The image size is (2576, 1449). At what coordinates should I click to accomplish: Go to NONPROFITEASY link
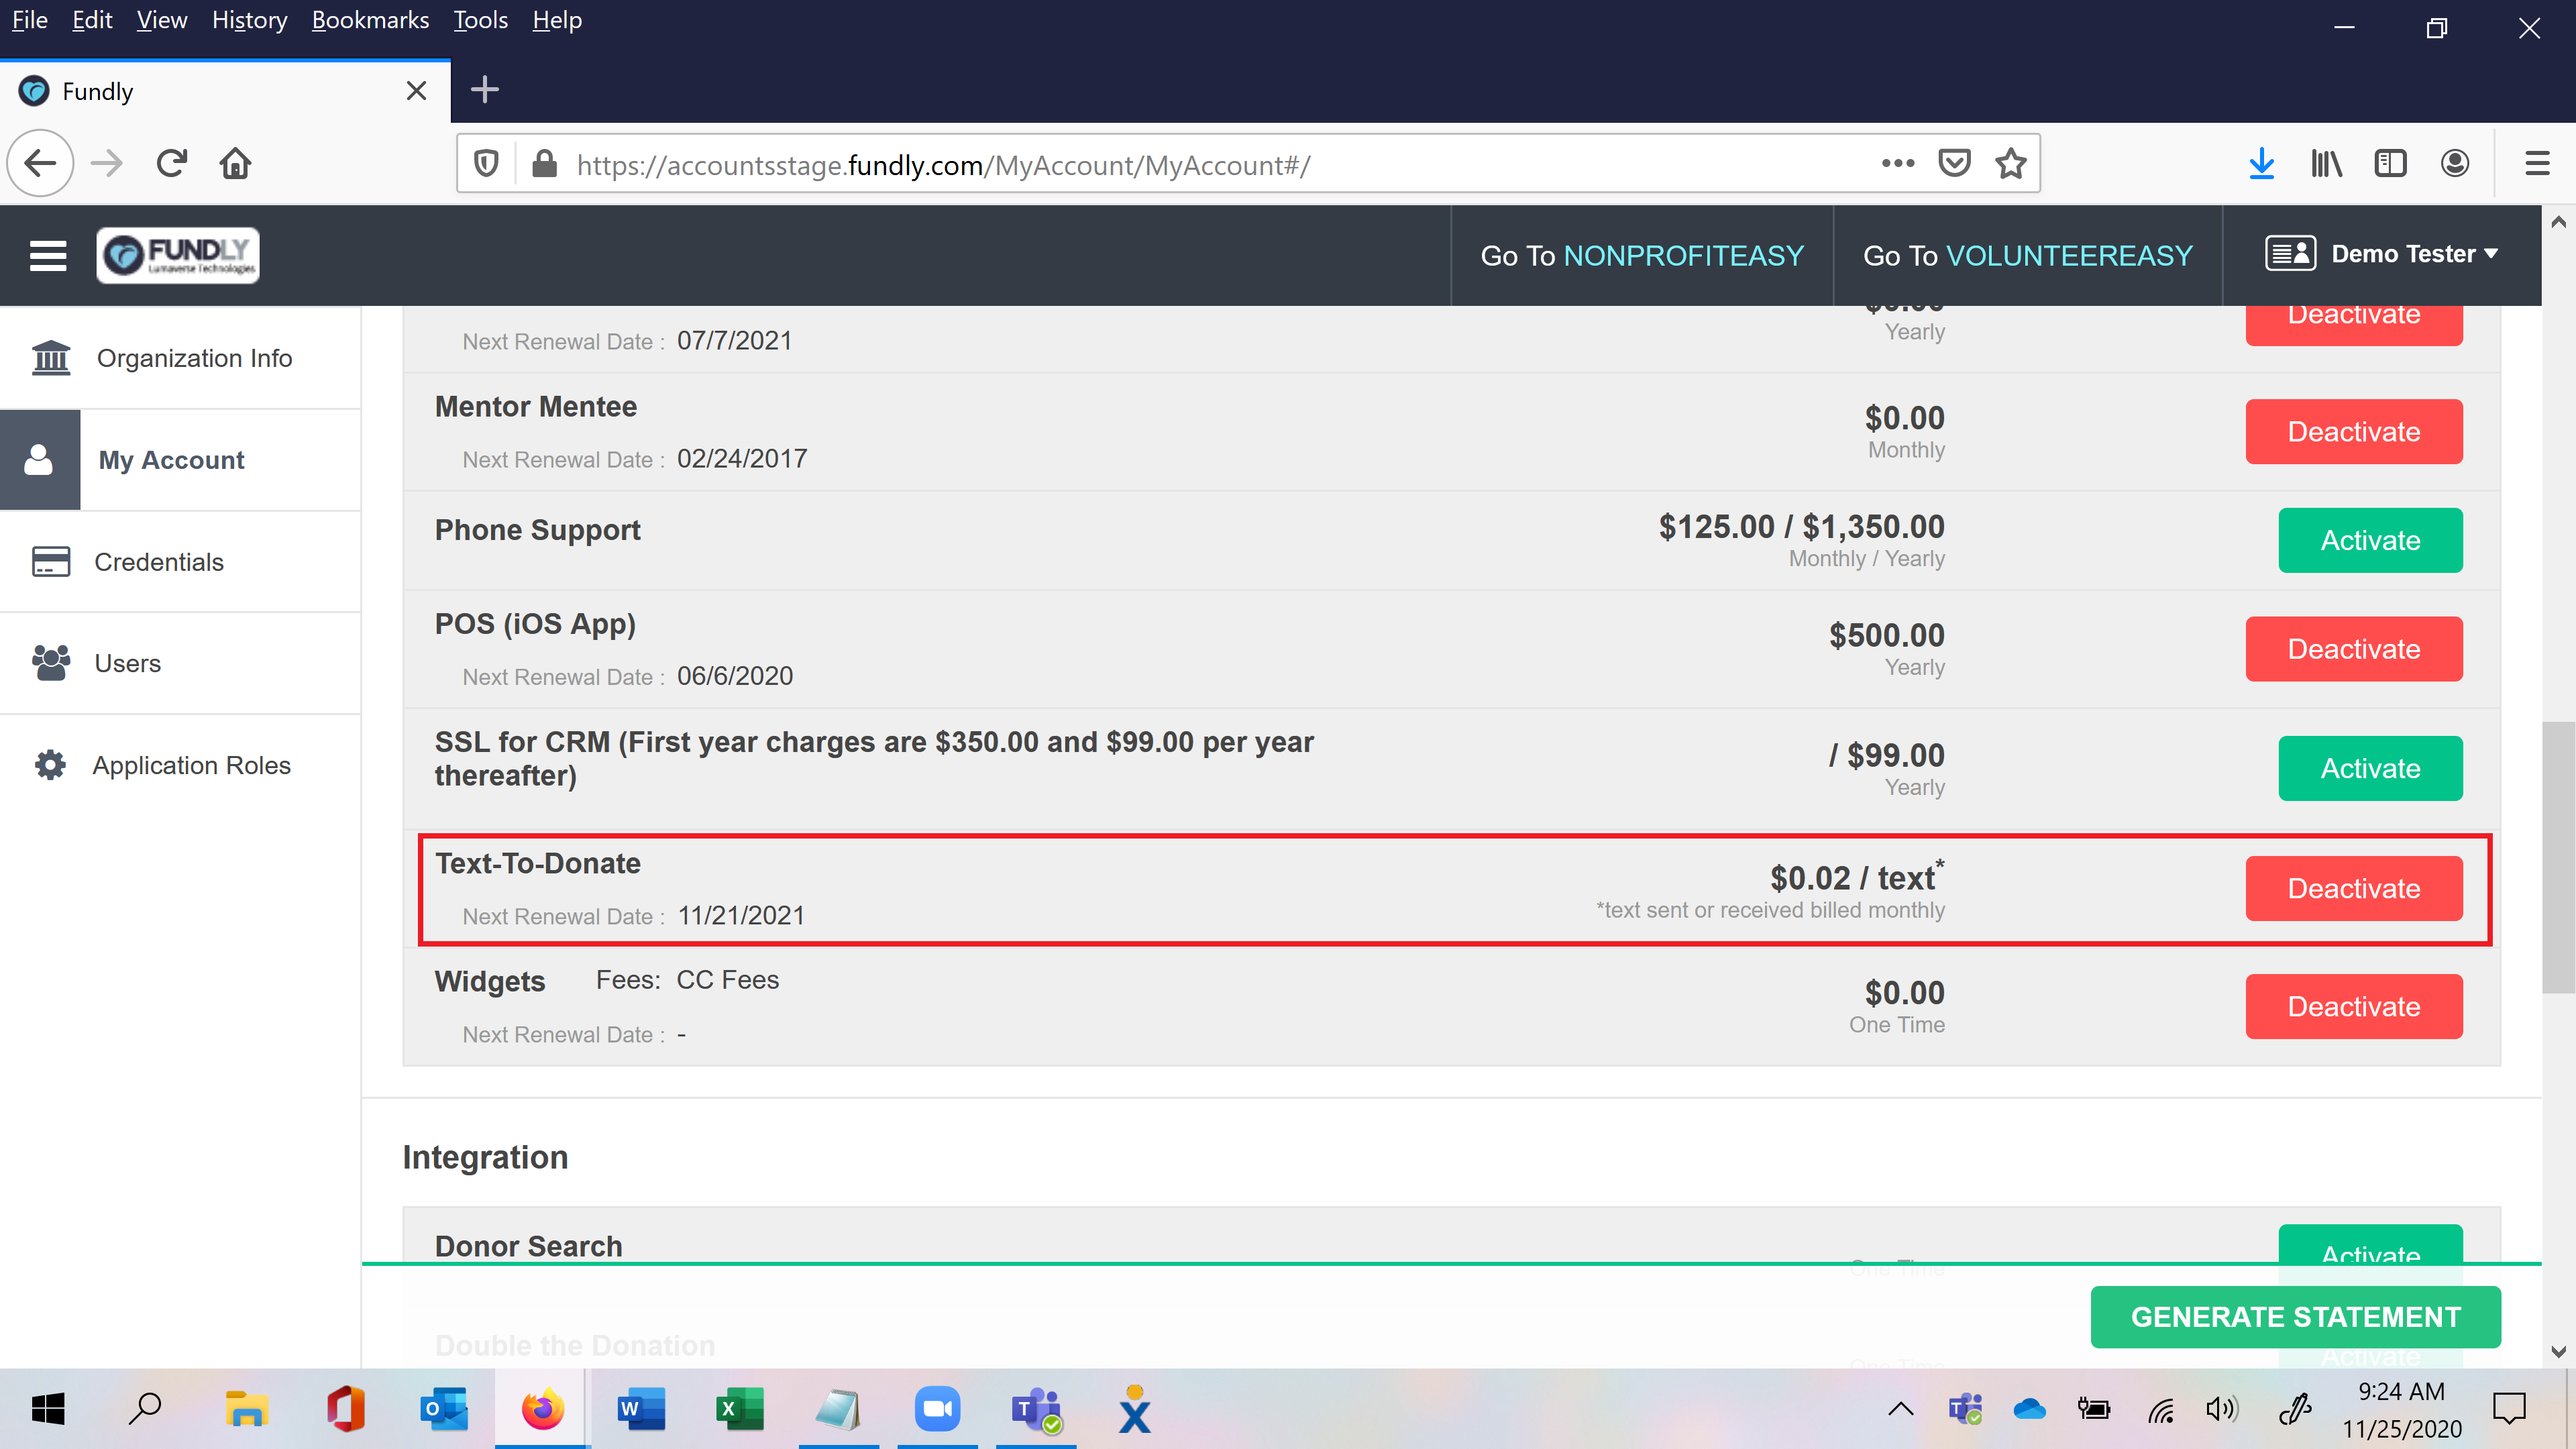pos(1642,255)
